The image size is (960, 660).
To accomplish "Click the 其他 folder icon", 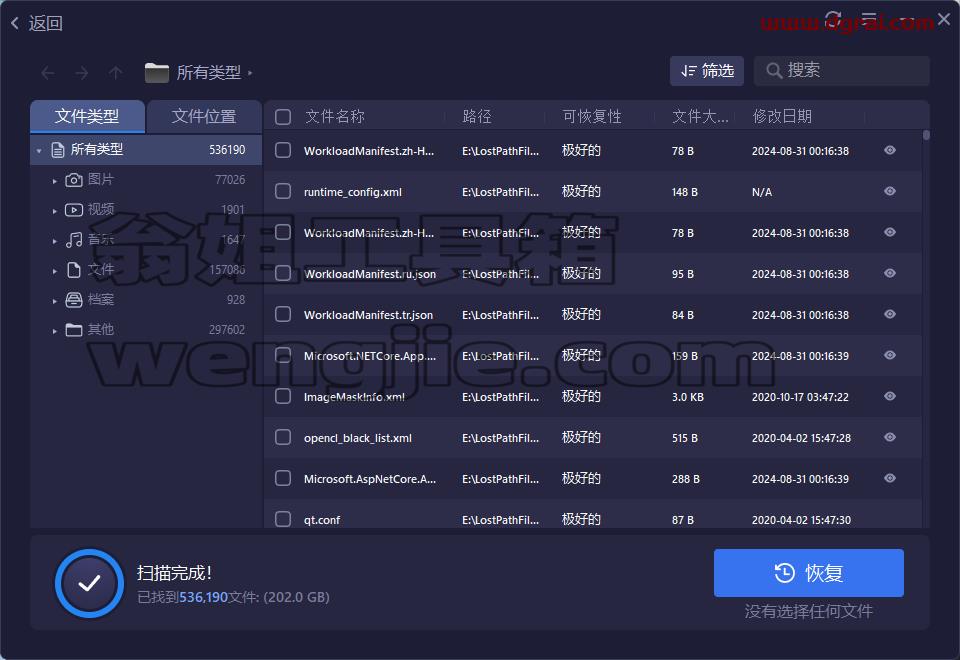I will pos(74,330).
